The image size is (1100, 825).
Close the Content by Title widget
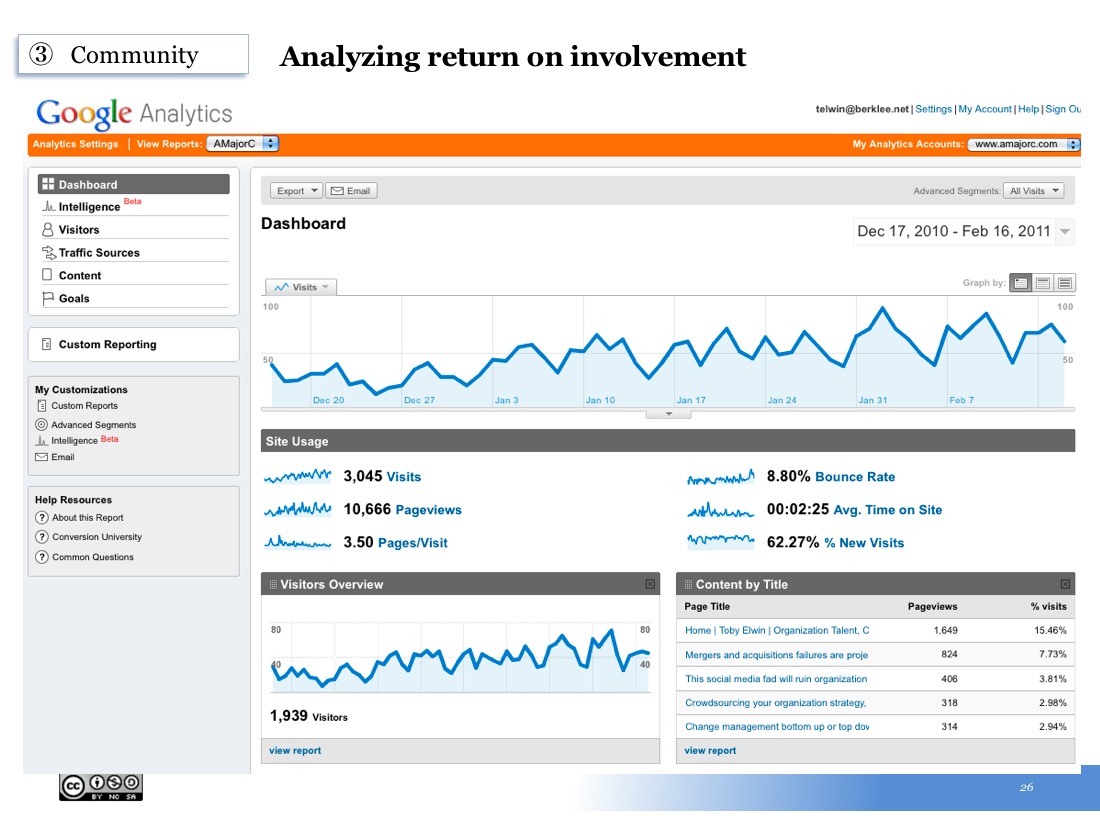(1065, 584)
